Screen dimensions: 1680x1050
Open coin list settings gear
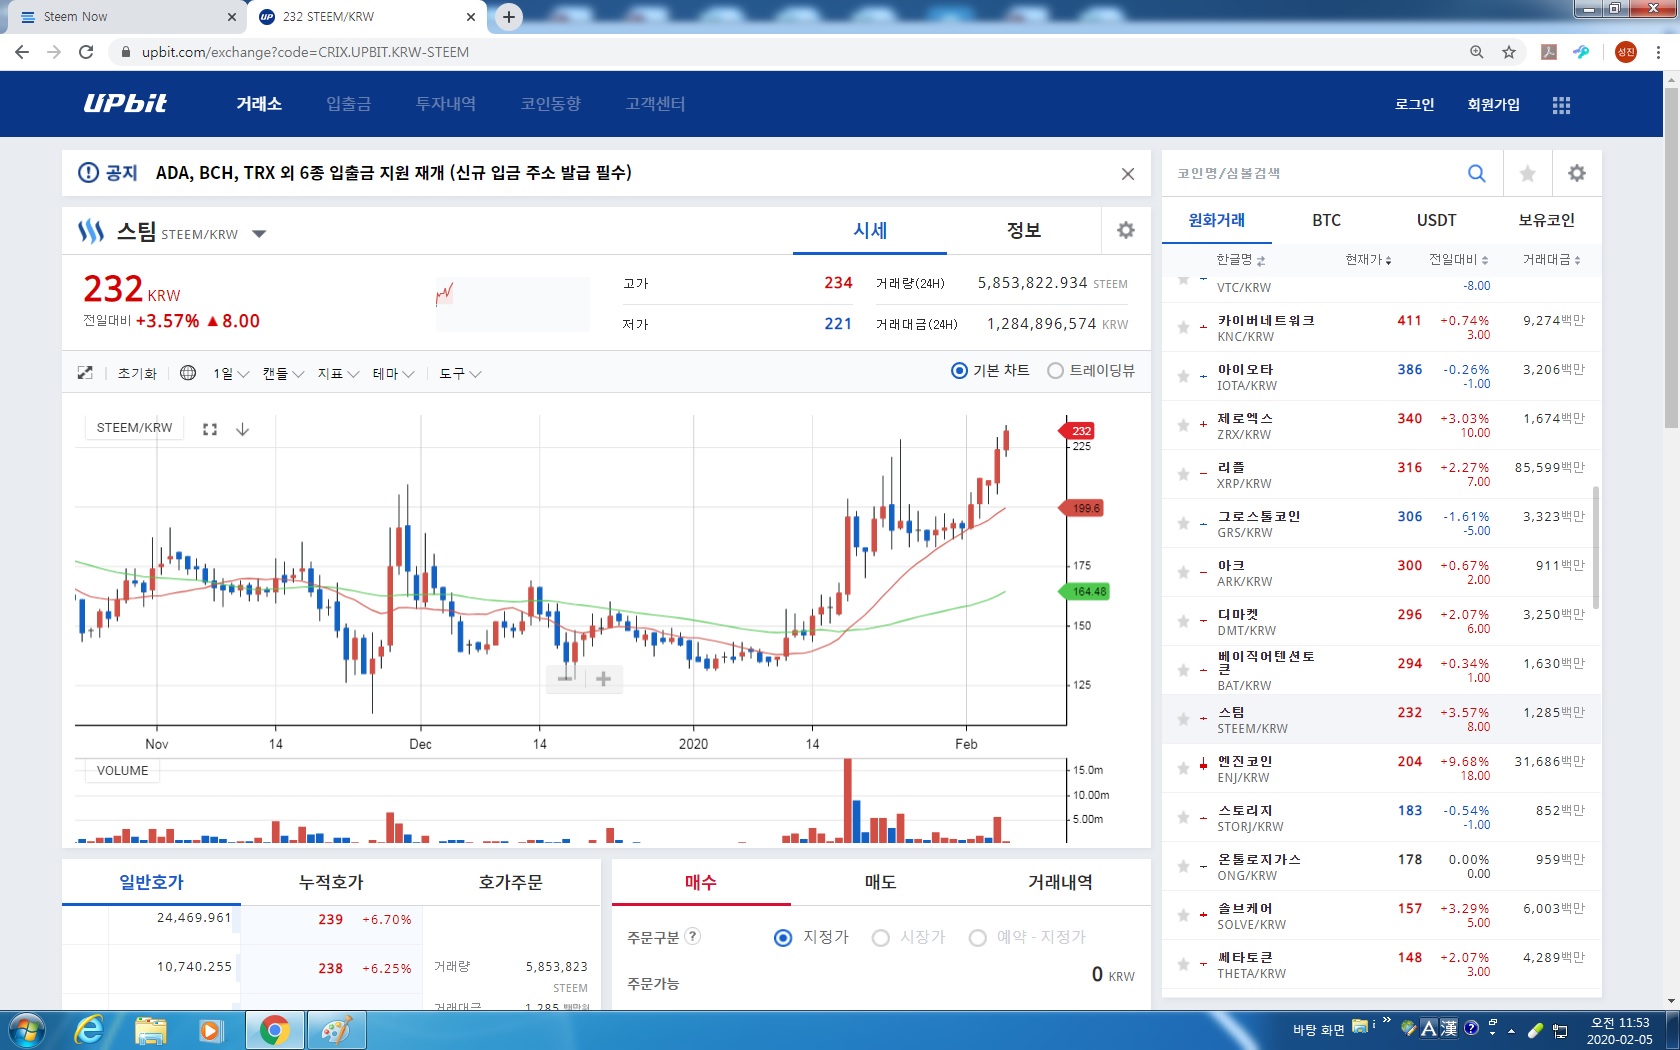(1577, 173)
